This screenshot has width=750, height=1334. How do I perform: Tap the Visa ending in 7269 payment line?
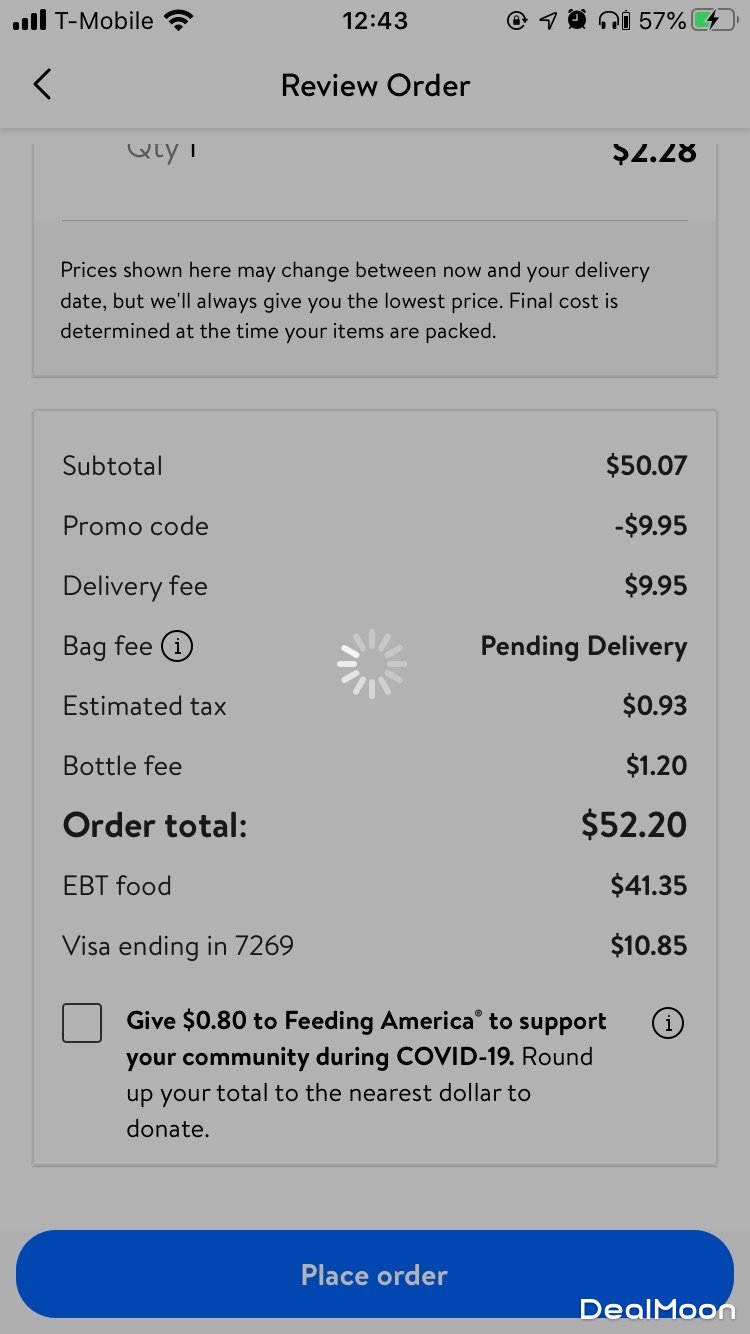pos(178,946)
